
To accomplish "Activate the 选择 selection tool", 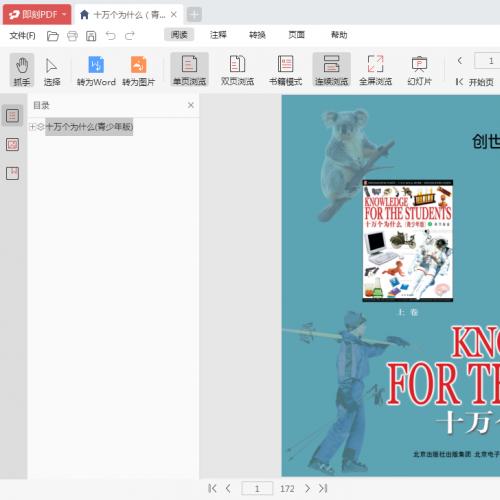I will pos(52,71).
